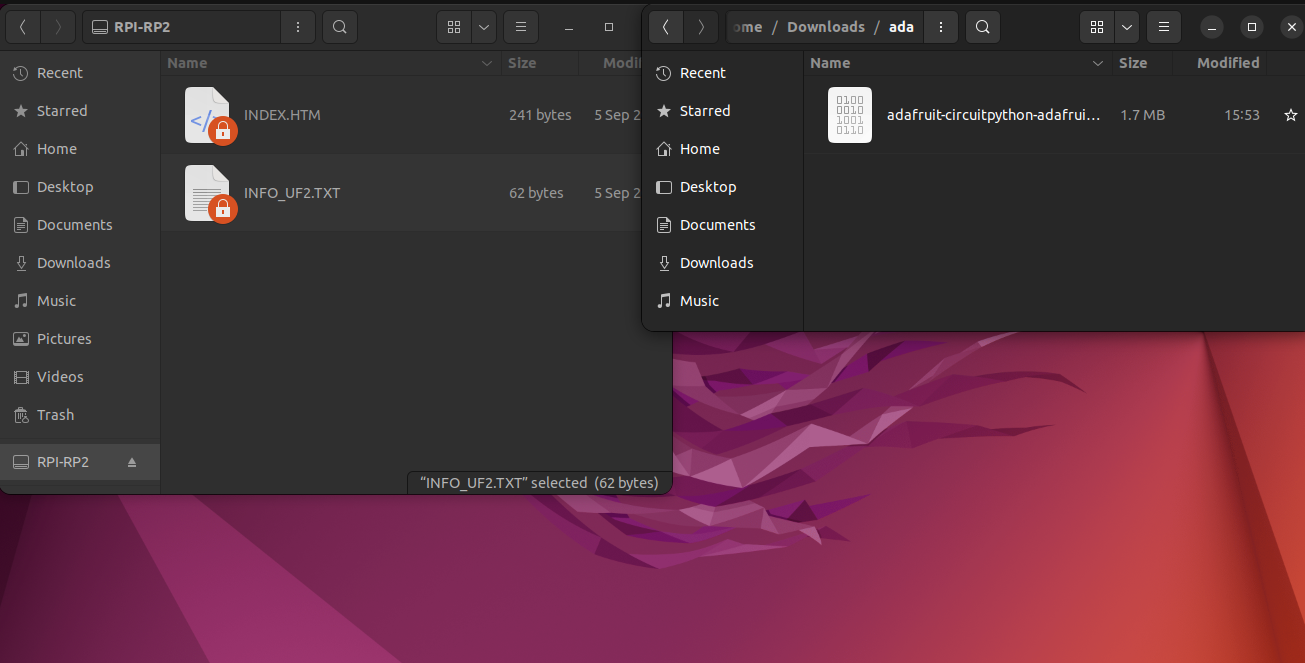Screen dimensions: 1305x663
Task: Eject the RPI-RP2 drive in sidebar
Action: point(132,463)
